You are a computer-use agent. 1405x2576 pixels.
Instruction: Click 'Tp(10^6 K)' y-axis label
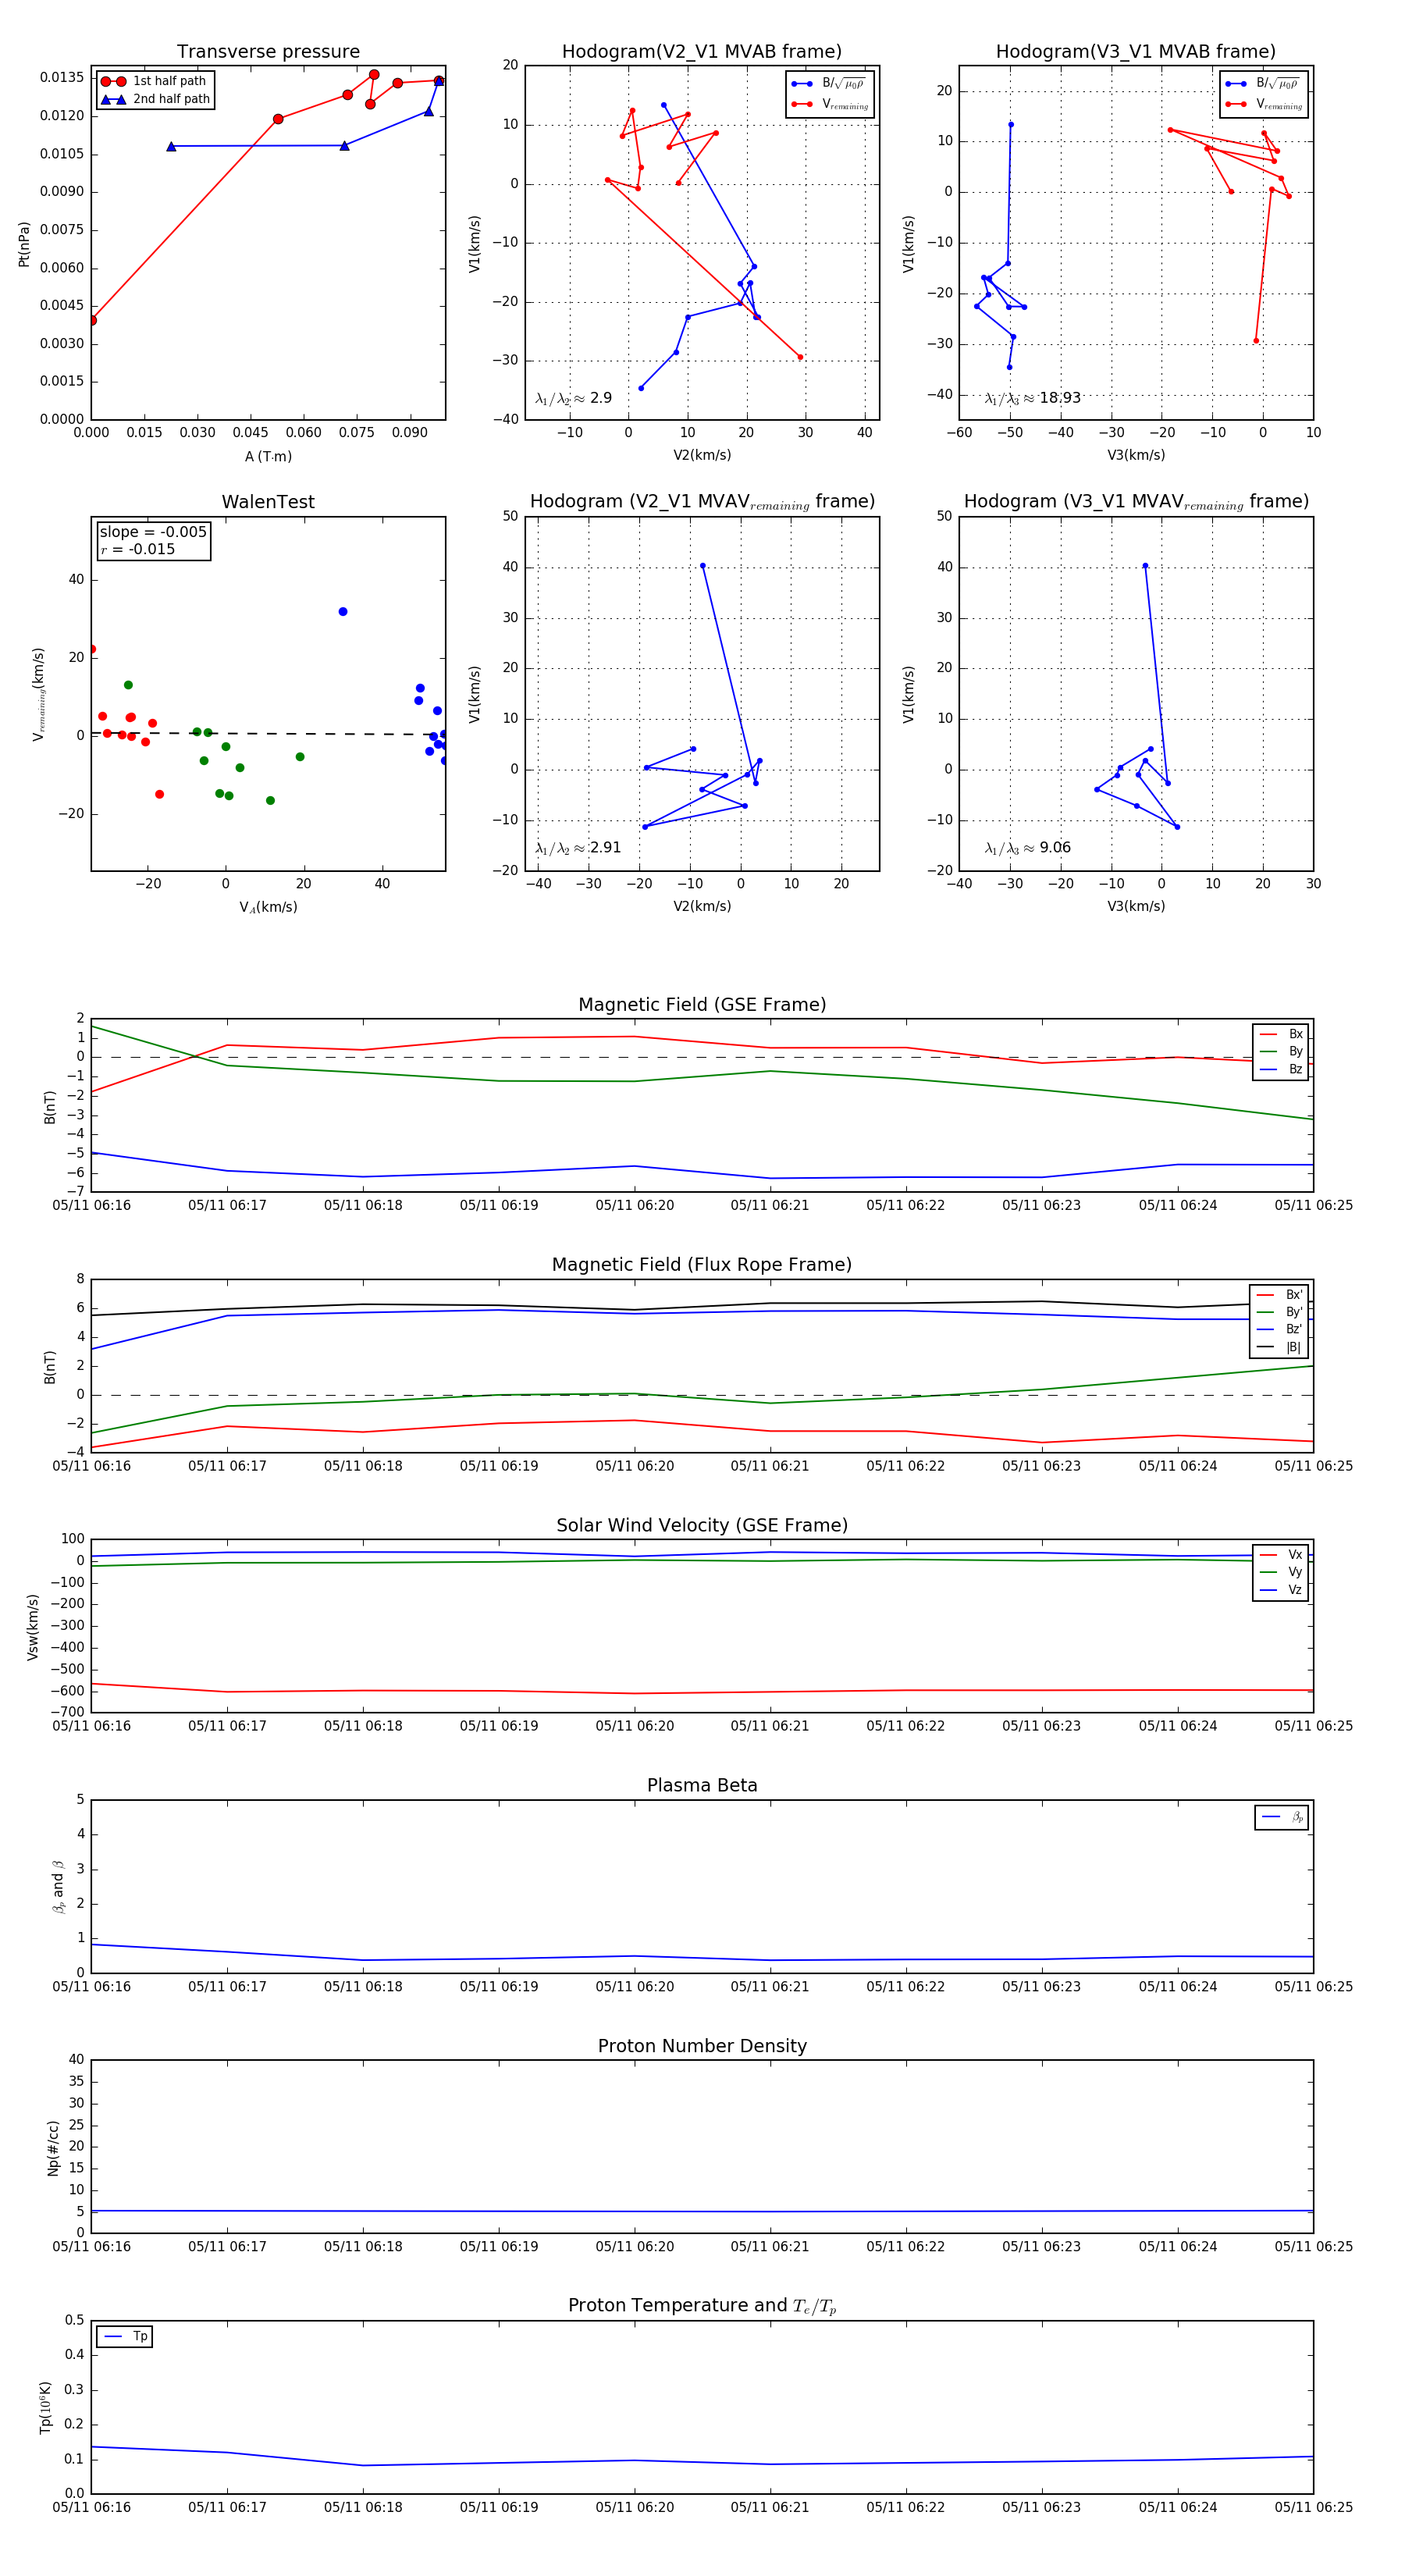click(x=45, y=2407)
